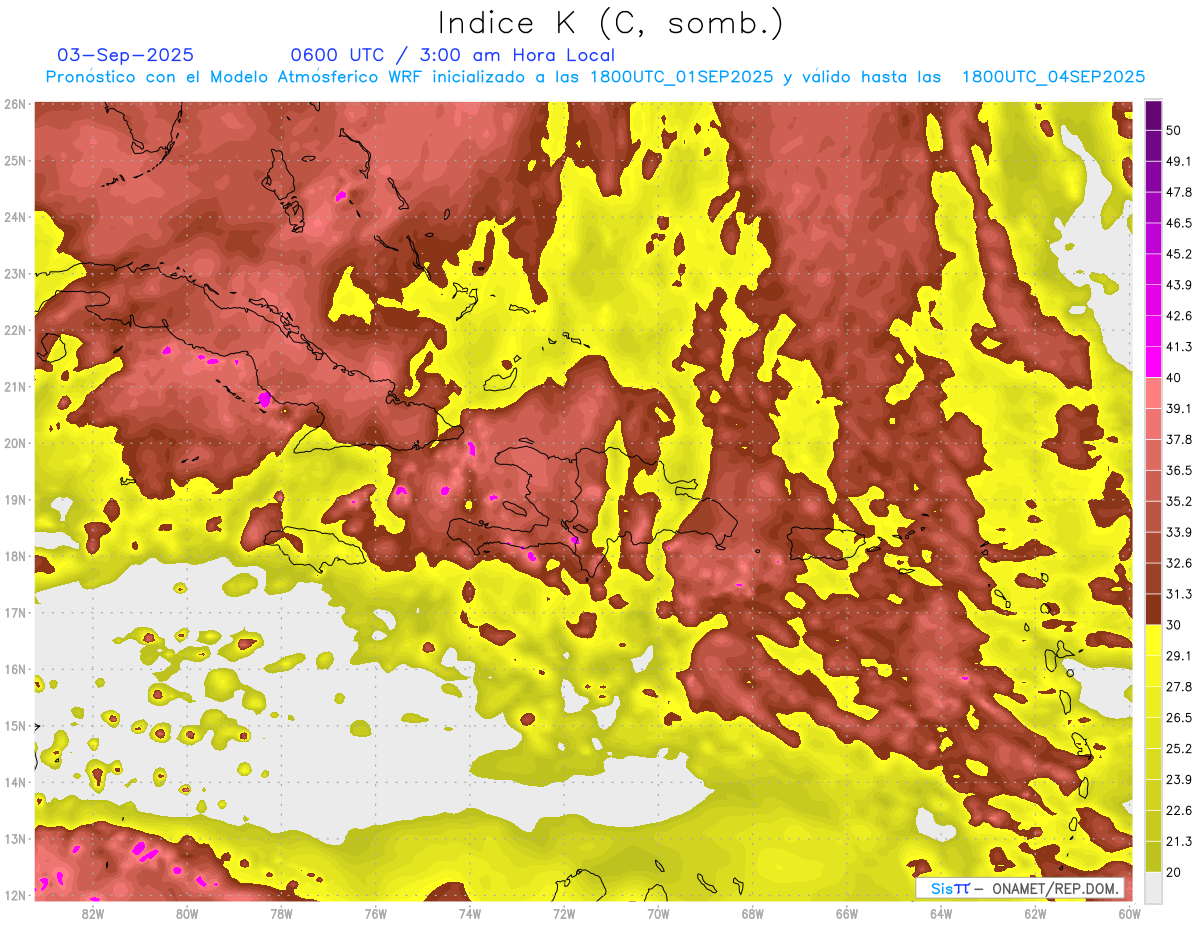Click the colorbar value '25.2'

[x=1178, y=749]
